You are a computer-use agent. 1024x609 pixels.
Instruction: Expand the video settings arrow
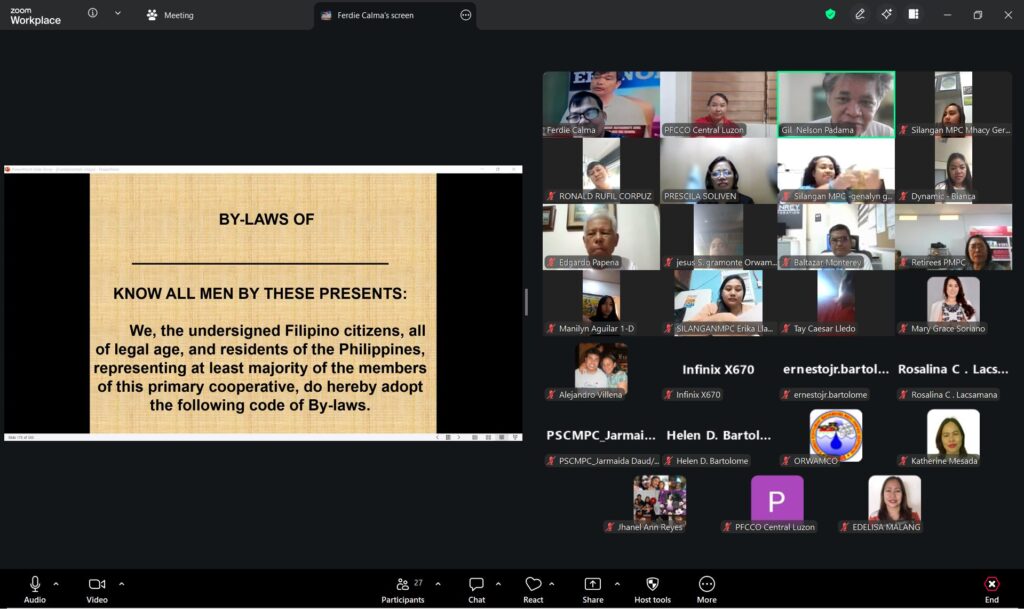[122, 584]
